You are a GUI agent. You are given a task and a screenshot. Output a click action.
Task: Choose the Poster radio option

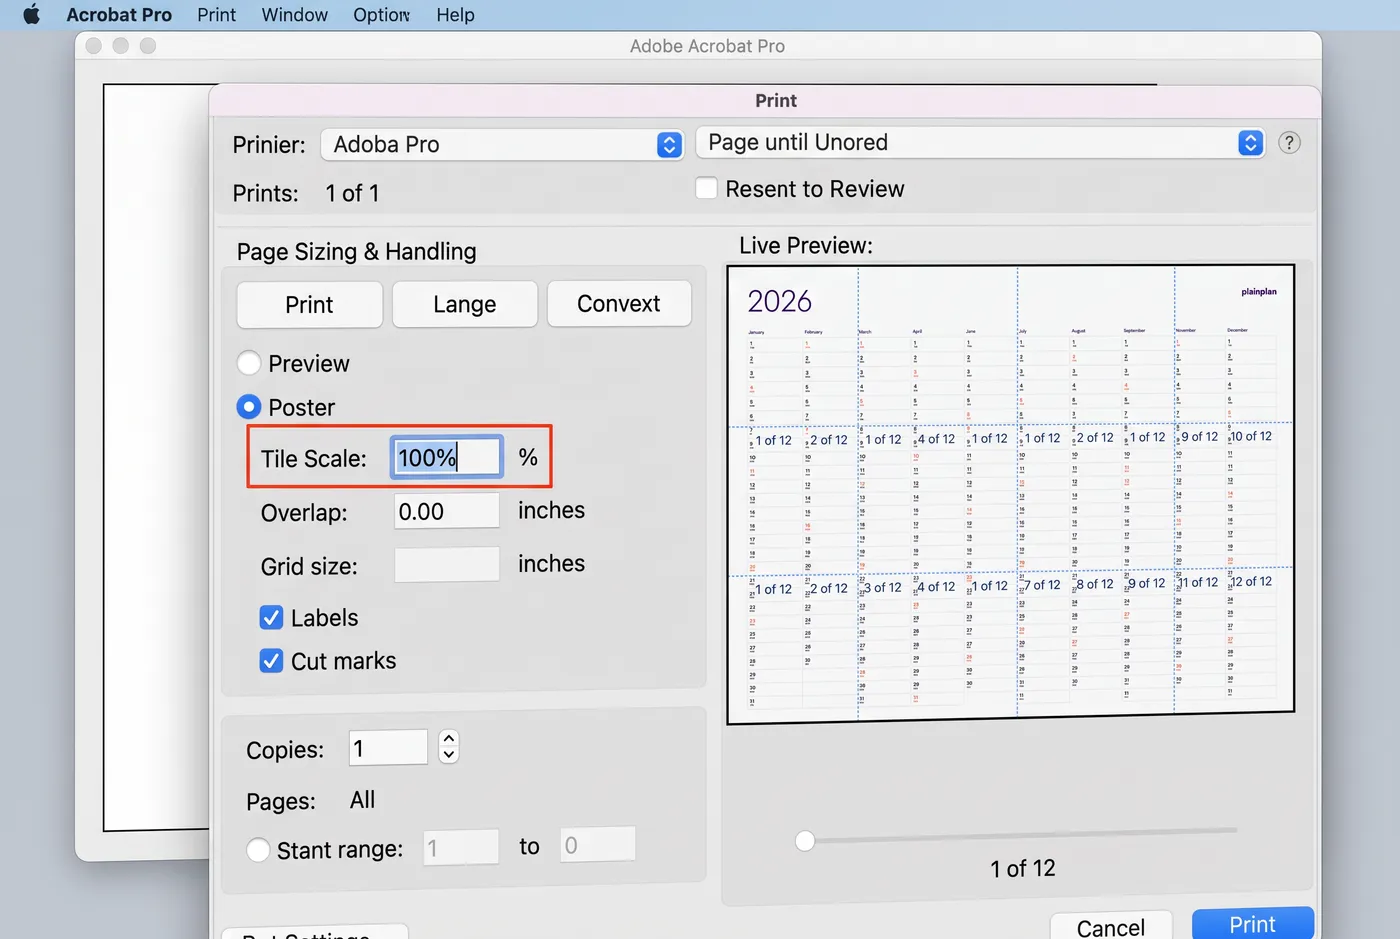(x=249, y=407)
